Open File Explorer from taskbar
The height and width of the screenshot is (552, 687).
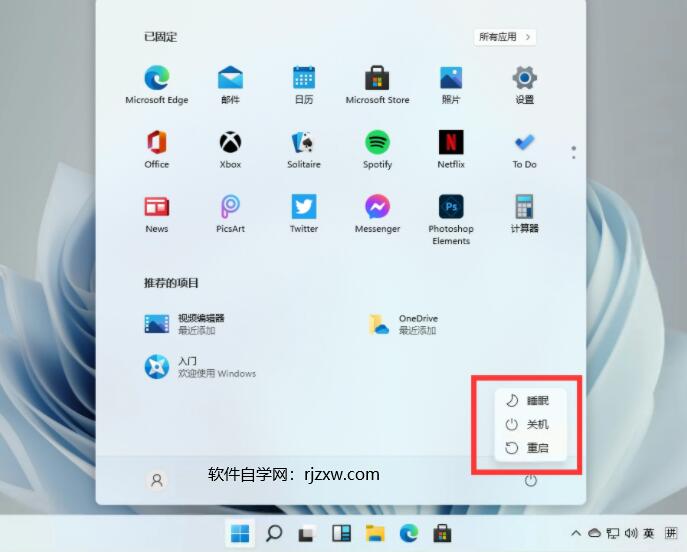click(375, 533)
